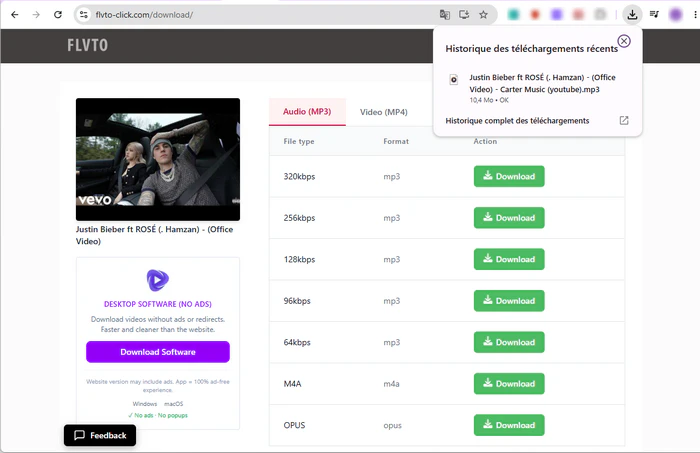Click DESKTOP SOFTWARE (NO ADS) heading
The height and width of the screenshot is (453, 700).
coord(158,304)
